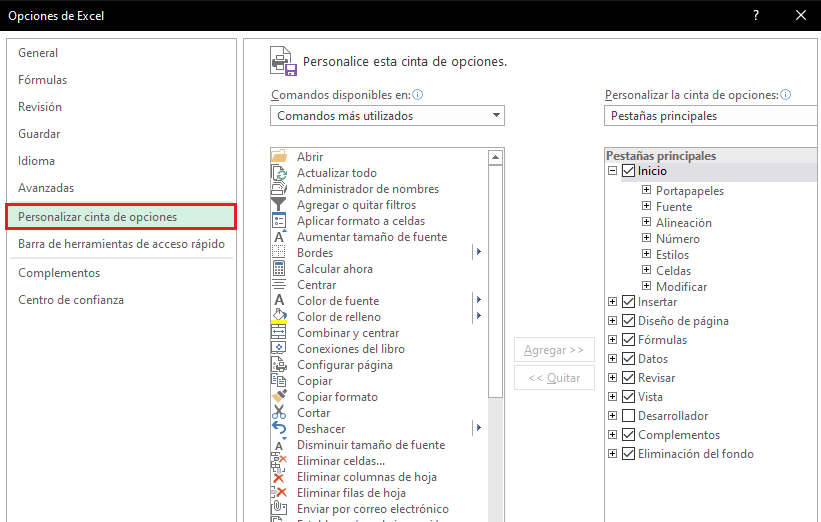
Task: Select the Estilos group in tree
Action: pos(672,255)
